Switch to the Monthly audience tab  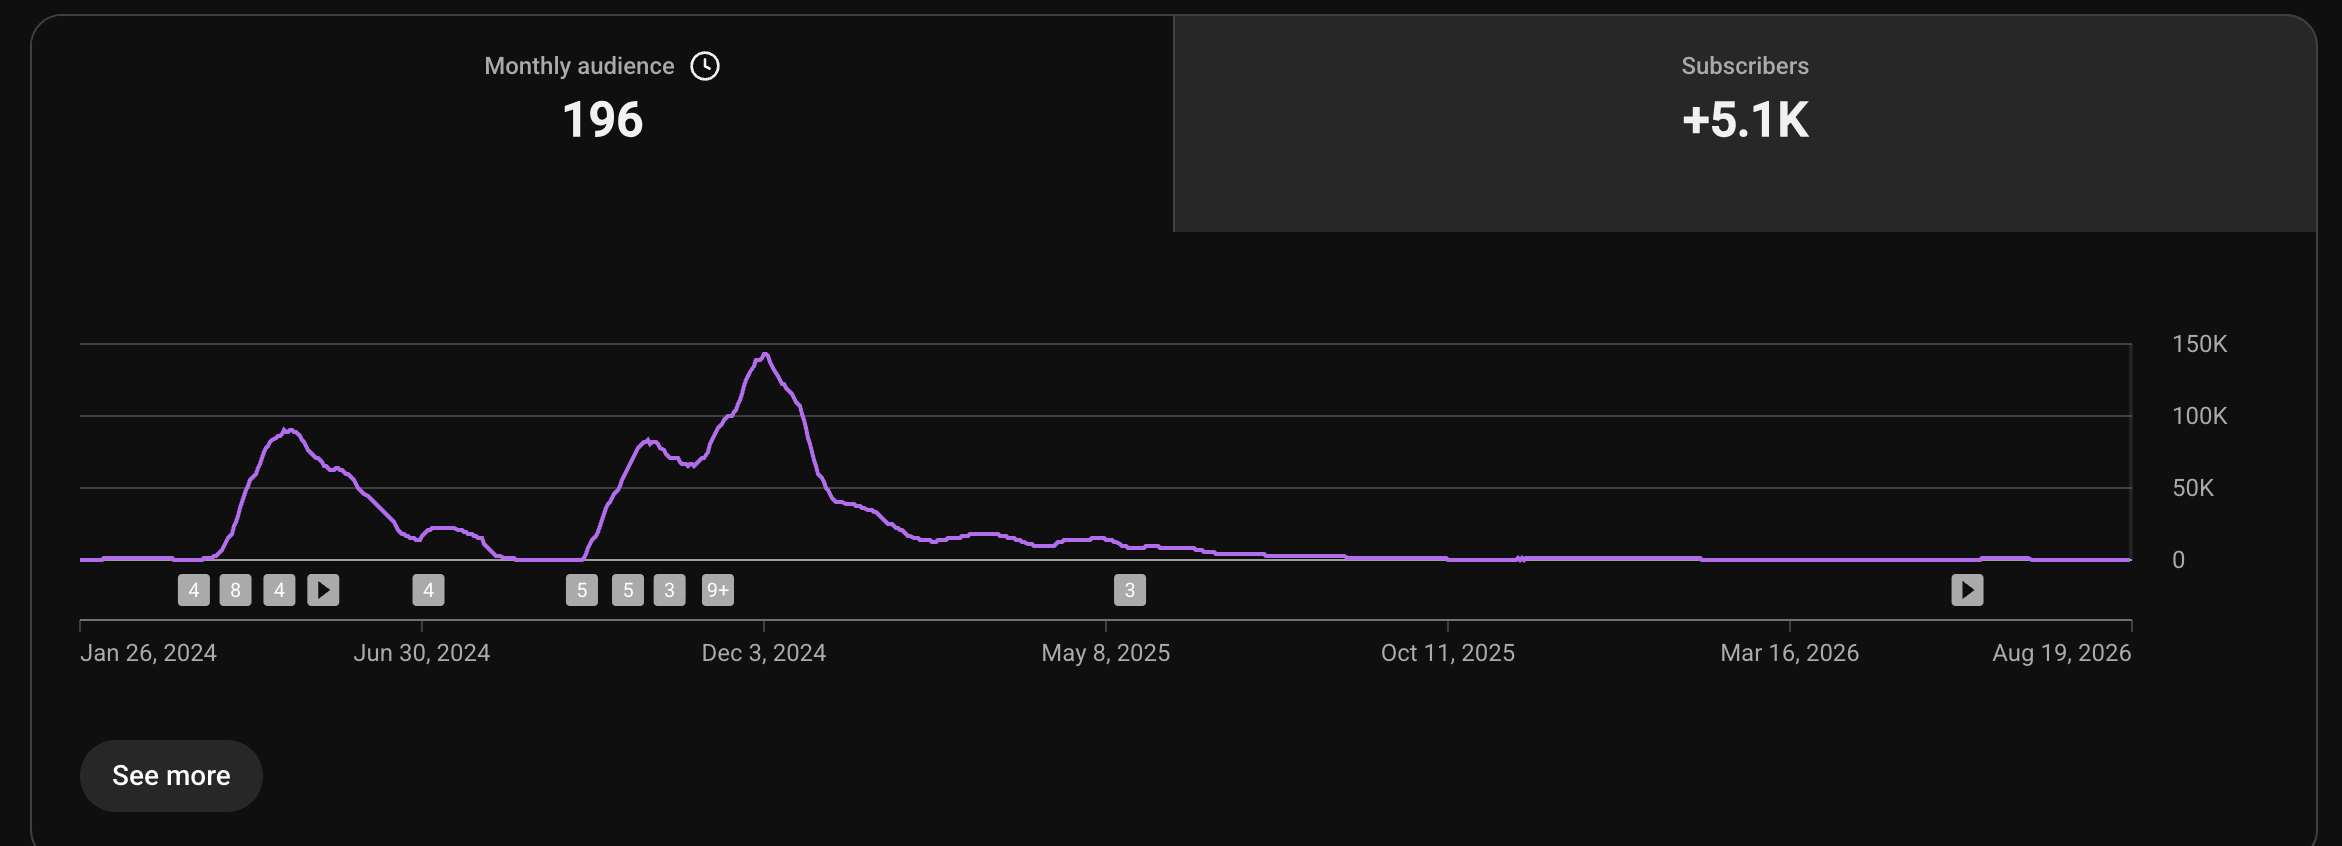(602, 124)
